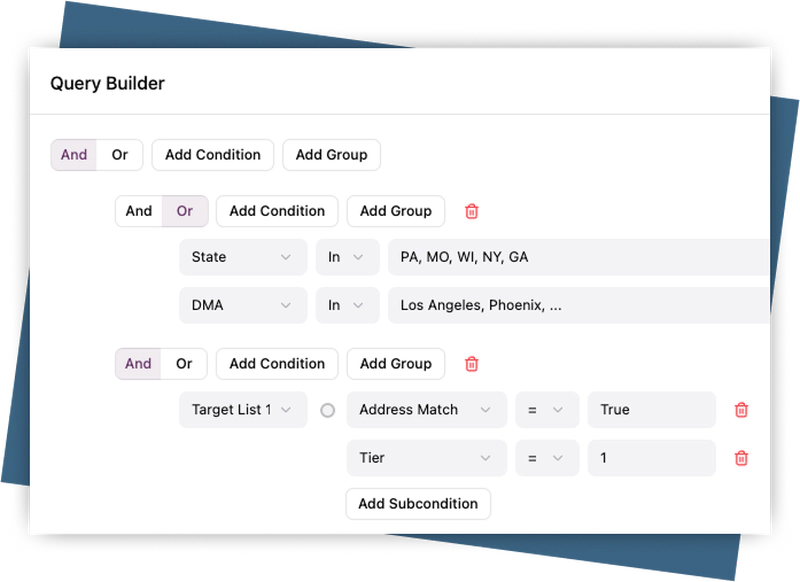Click the Add Subcondition button
The image size is (800, 582).
click(x=418, y=504)
